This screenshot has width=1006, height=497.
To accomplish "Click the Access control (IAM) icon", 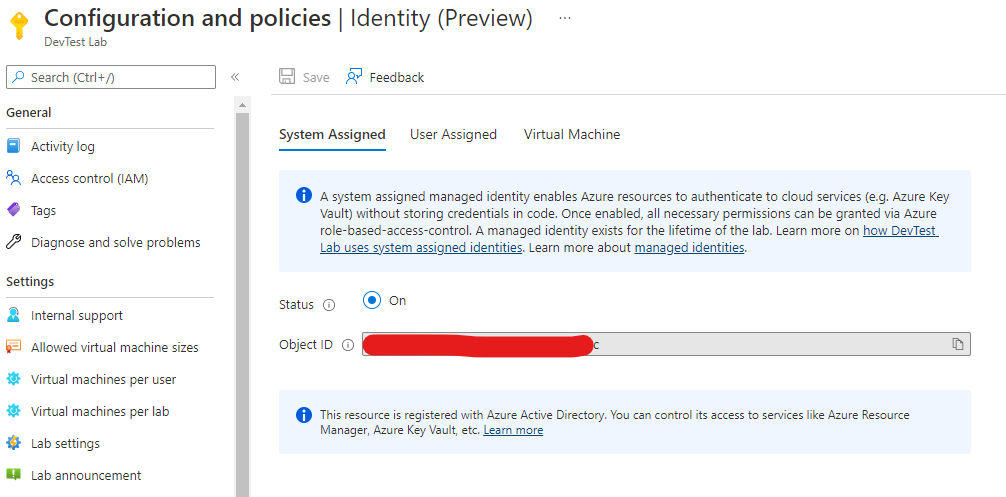I will pyautogui.click(x=13, y=178).
